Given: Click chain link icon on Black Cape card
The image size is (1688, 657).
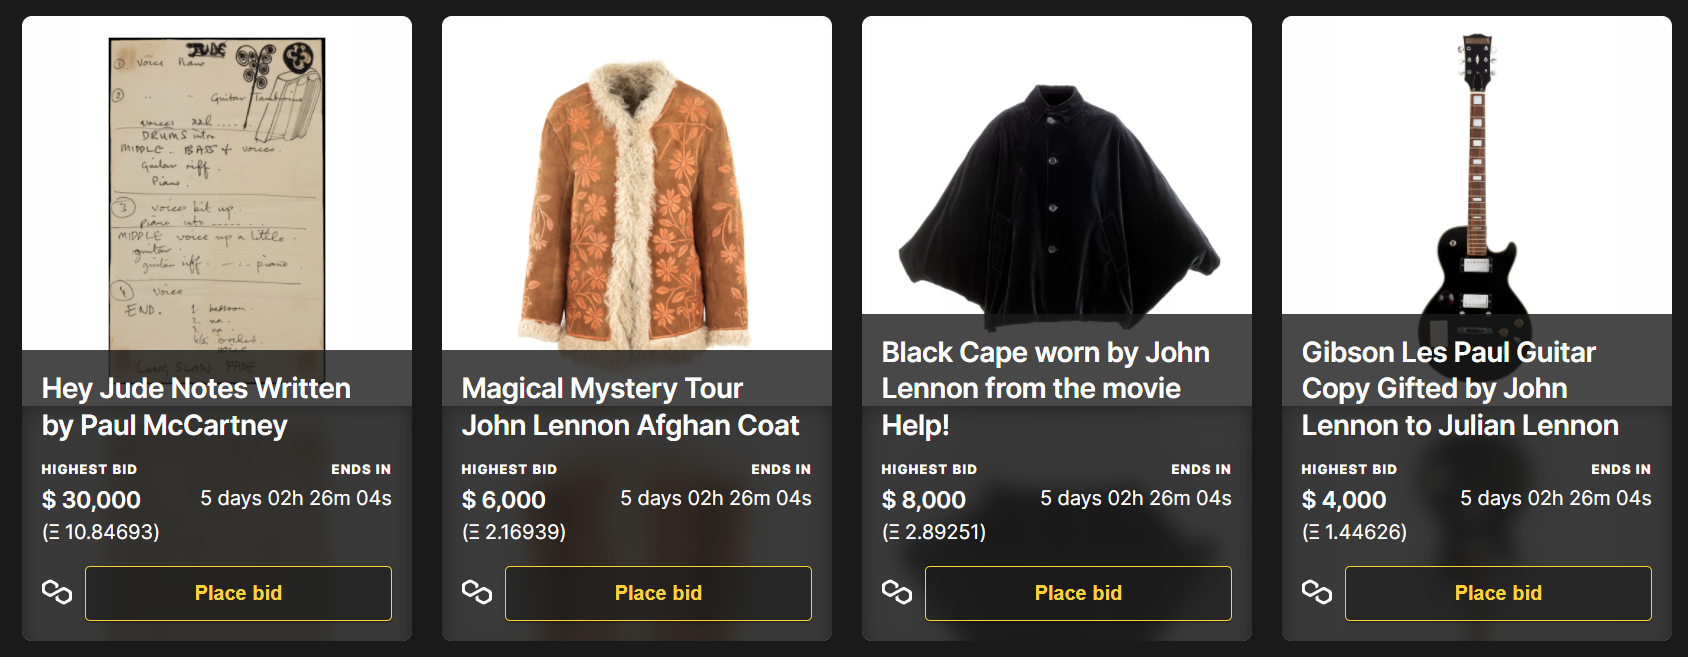Looking at the screenshot, I should pos(897,592).
